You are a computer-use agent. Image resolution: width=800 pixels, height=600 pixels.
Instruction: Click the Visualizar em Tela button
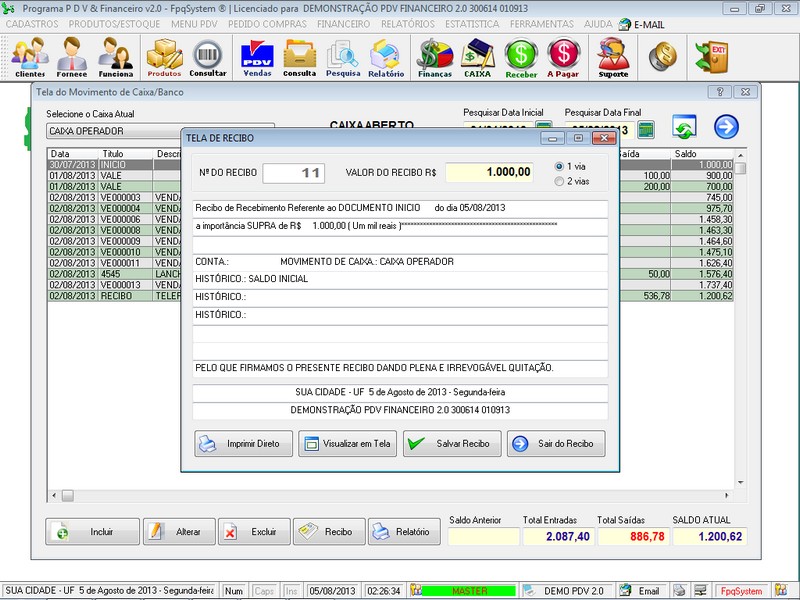pos(348,443)
